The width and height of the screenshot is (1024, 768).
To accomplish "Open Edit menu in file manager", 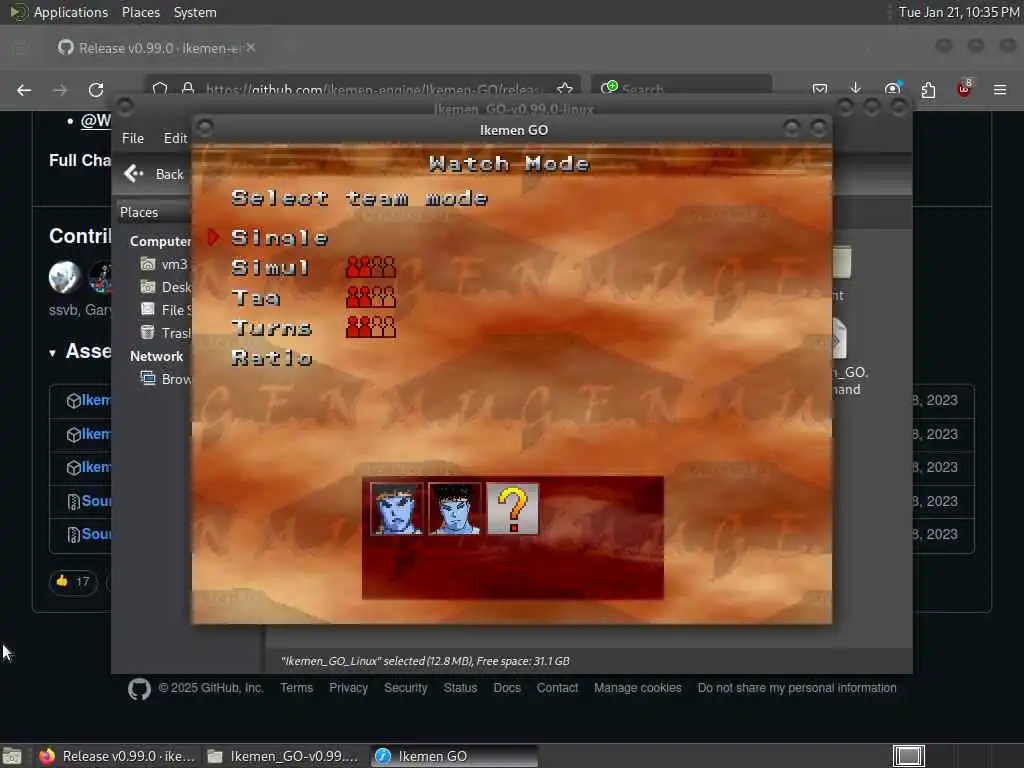I will pos(174,138).
